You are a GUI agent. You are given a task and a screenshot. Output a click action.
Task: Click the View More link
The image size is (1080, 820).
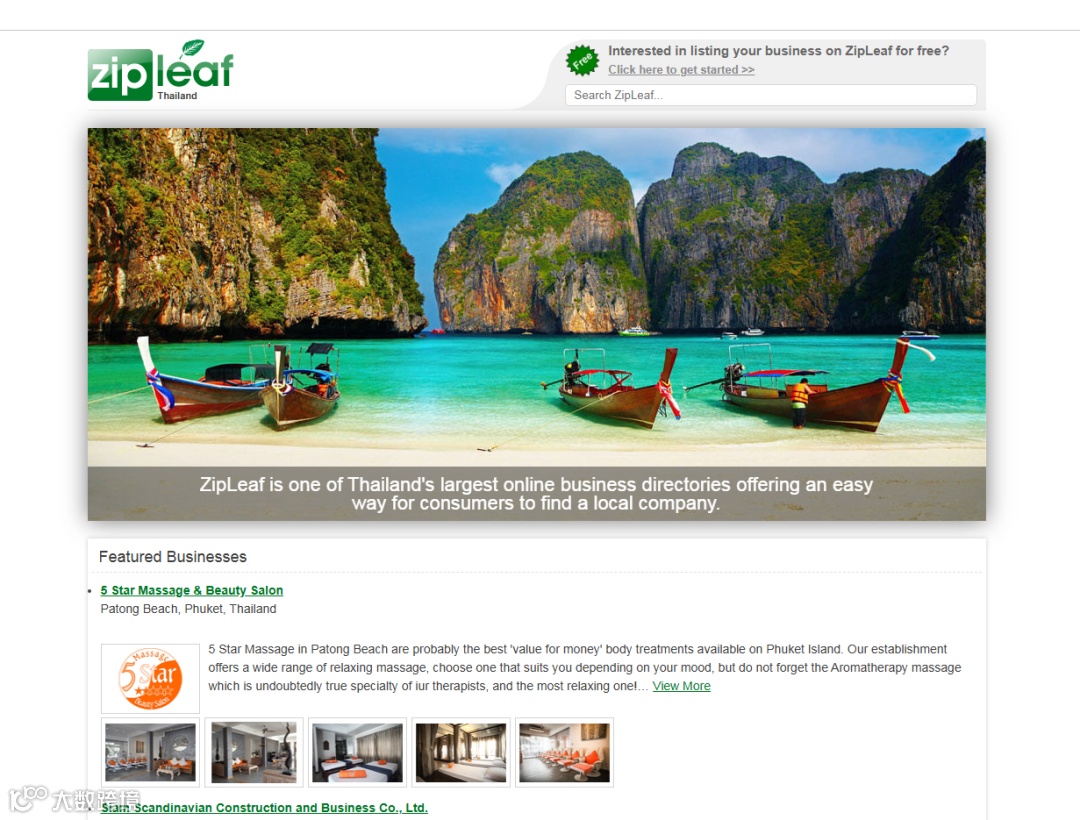click(681, 686)
